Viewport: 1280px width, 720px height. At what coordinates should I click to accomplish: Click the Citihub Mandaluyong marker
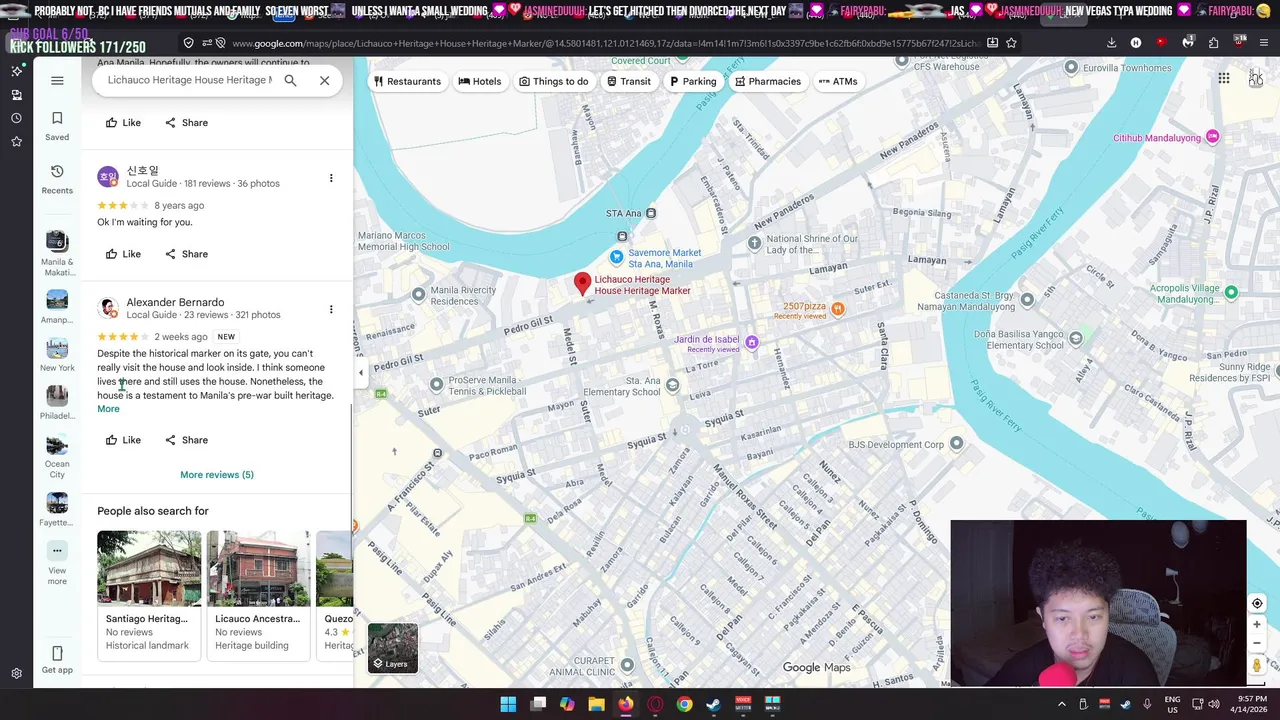[1212, 137]
